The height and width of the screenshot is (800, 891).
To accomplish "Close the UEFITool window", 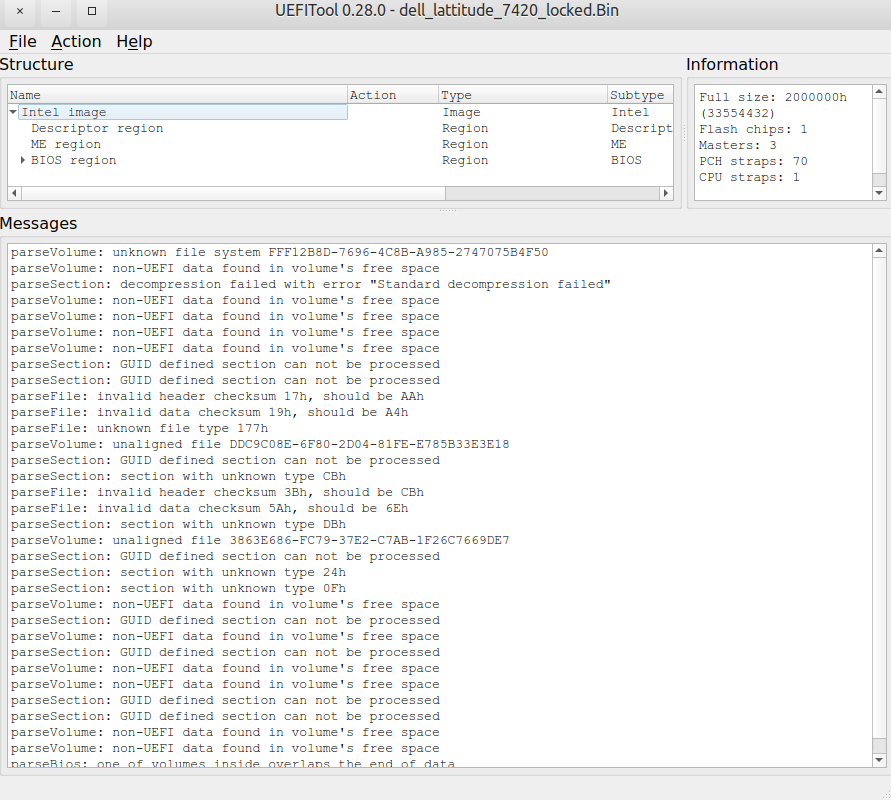I will (x=20, y=11).
